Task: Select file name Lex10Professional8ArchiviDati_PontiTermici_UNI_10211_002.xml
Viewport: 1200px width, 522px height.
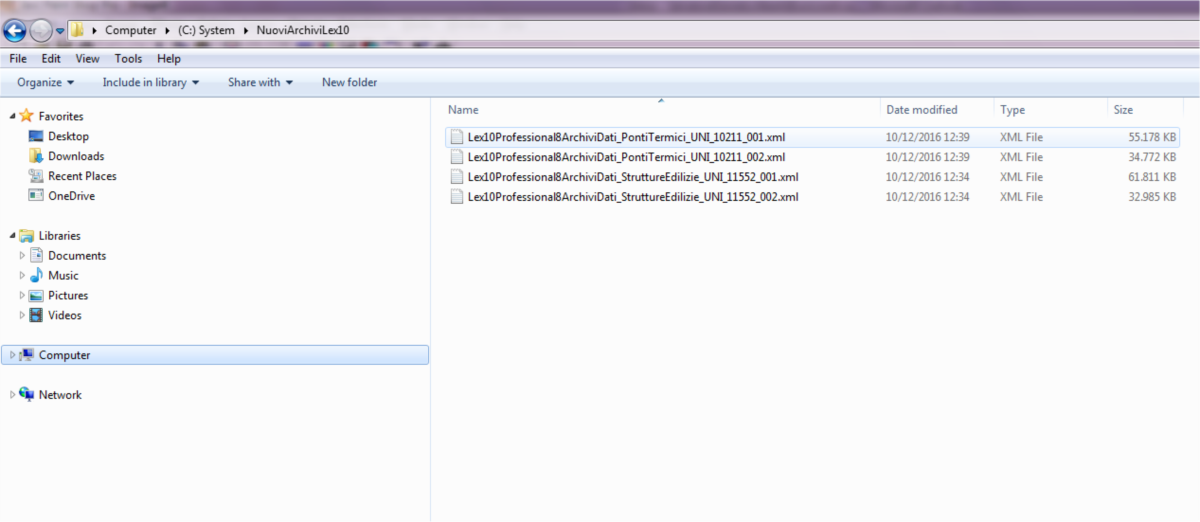Action: [x=626, y=157]
